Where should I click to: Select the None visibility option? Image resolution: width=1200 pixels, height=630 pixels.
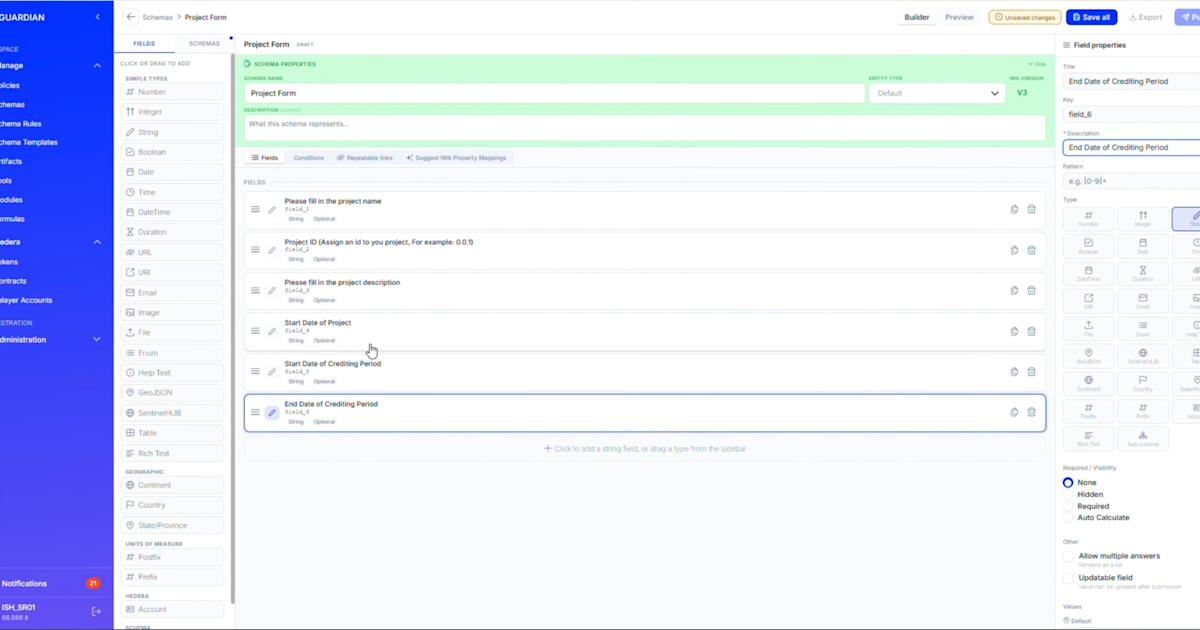1068,482
